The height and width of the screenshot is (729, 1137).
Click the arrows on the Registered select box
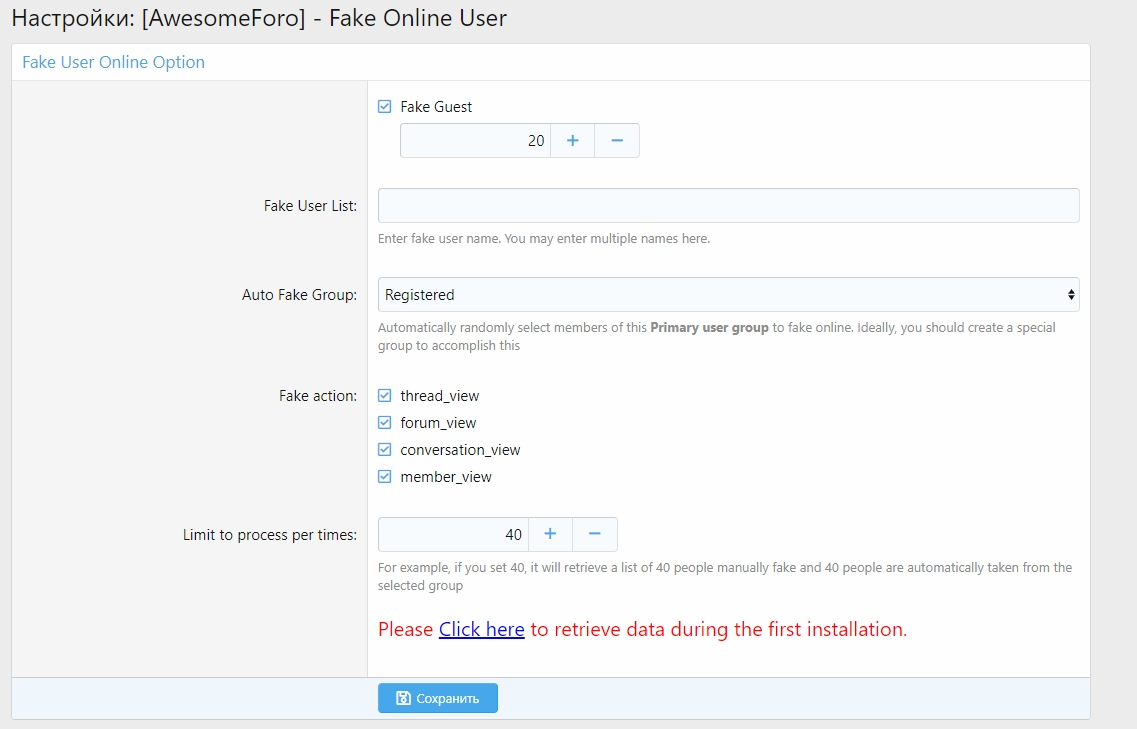point(1071,295)
